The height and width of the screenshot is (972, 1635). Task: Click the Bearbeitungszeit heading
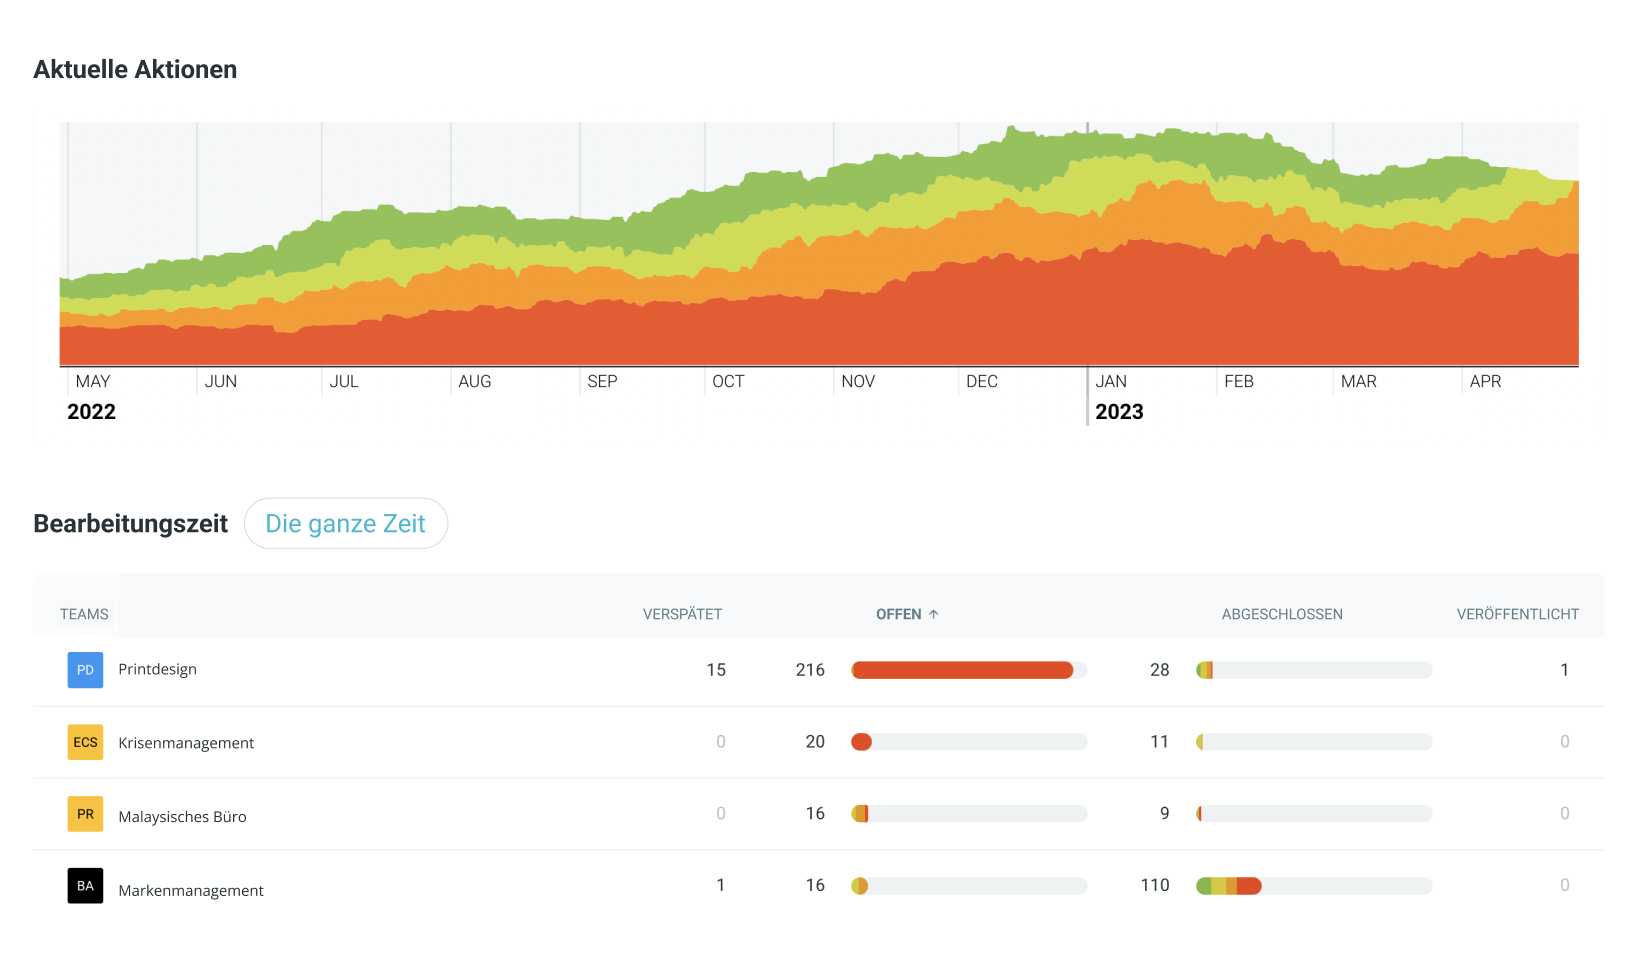(x=131, y=524)
